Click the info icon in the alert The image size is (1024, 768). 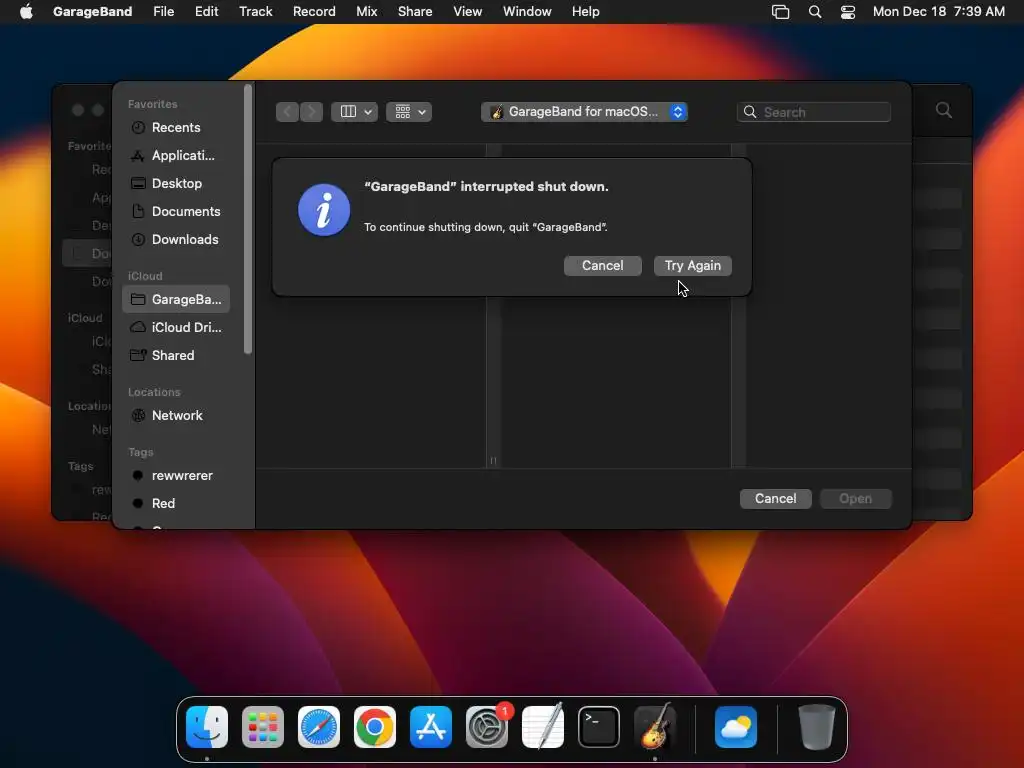click(x=324, y=210)
